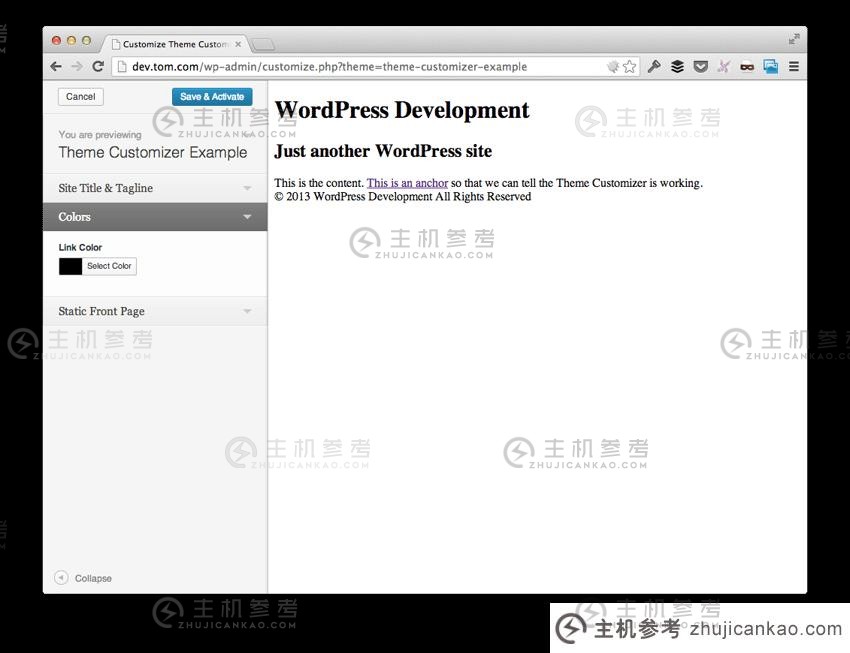Expand the Static Front Page section
This screenshot has width=850, height=653.
click(x=155, y=311)
